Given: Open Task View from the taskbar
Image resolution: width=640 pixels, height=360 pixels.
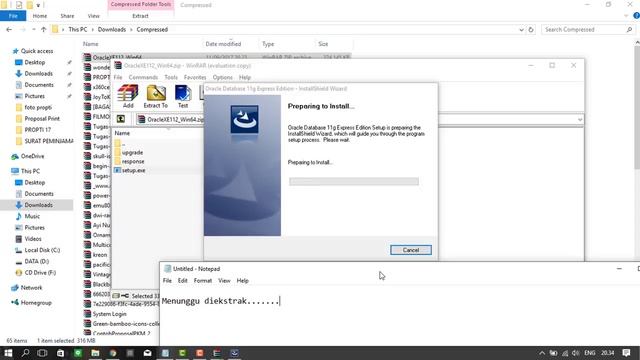Looking at the screenshot, I should [42, 353].
